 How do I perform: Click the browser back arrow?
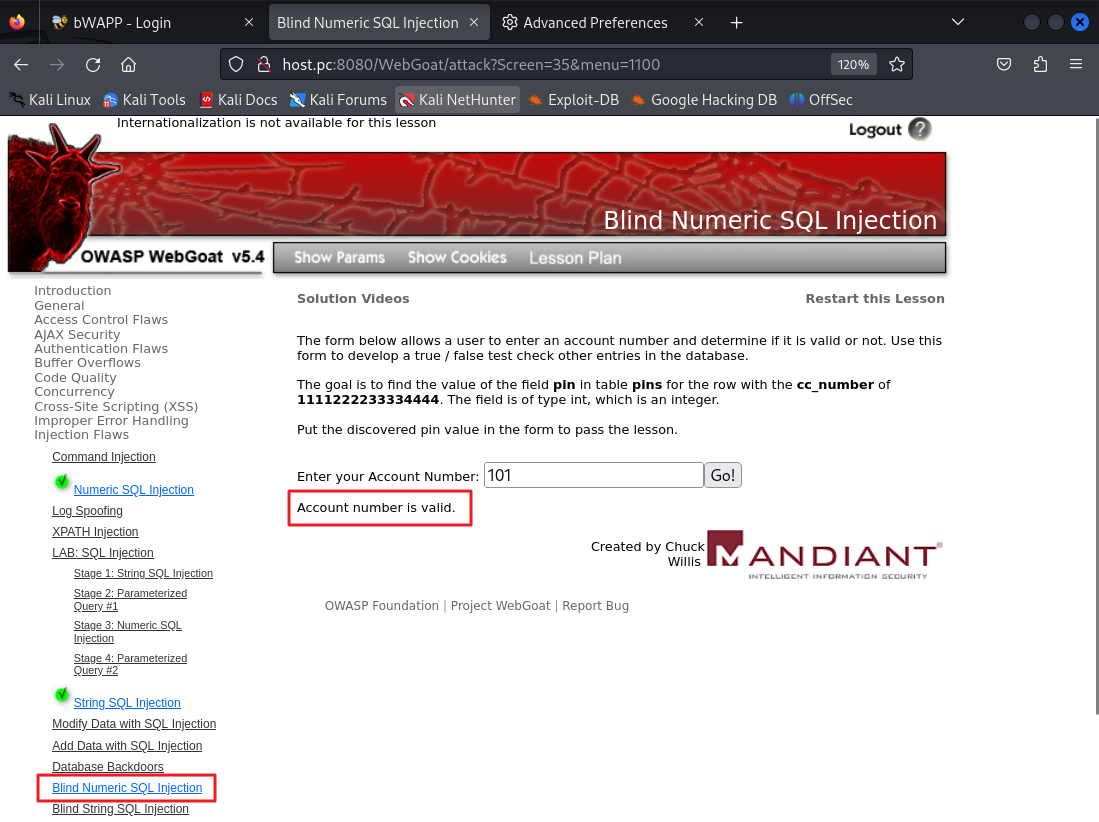click(21, 64)
